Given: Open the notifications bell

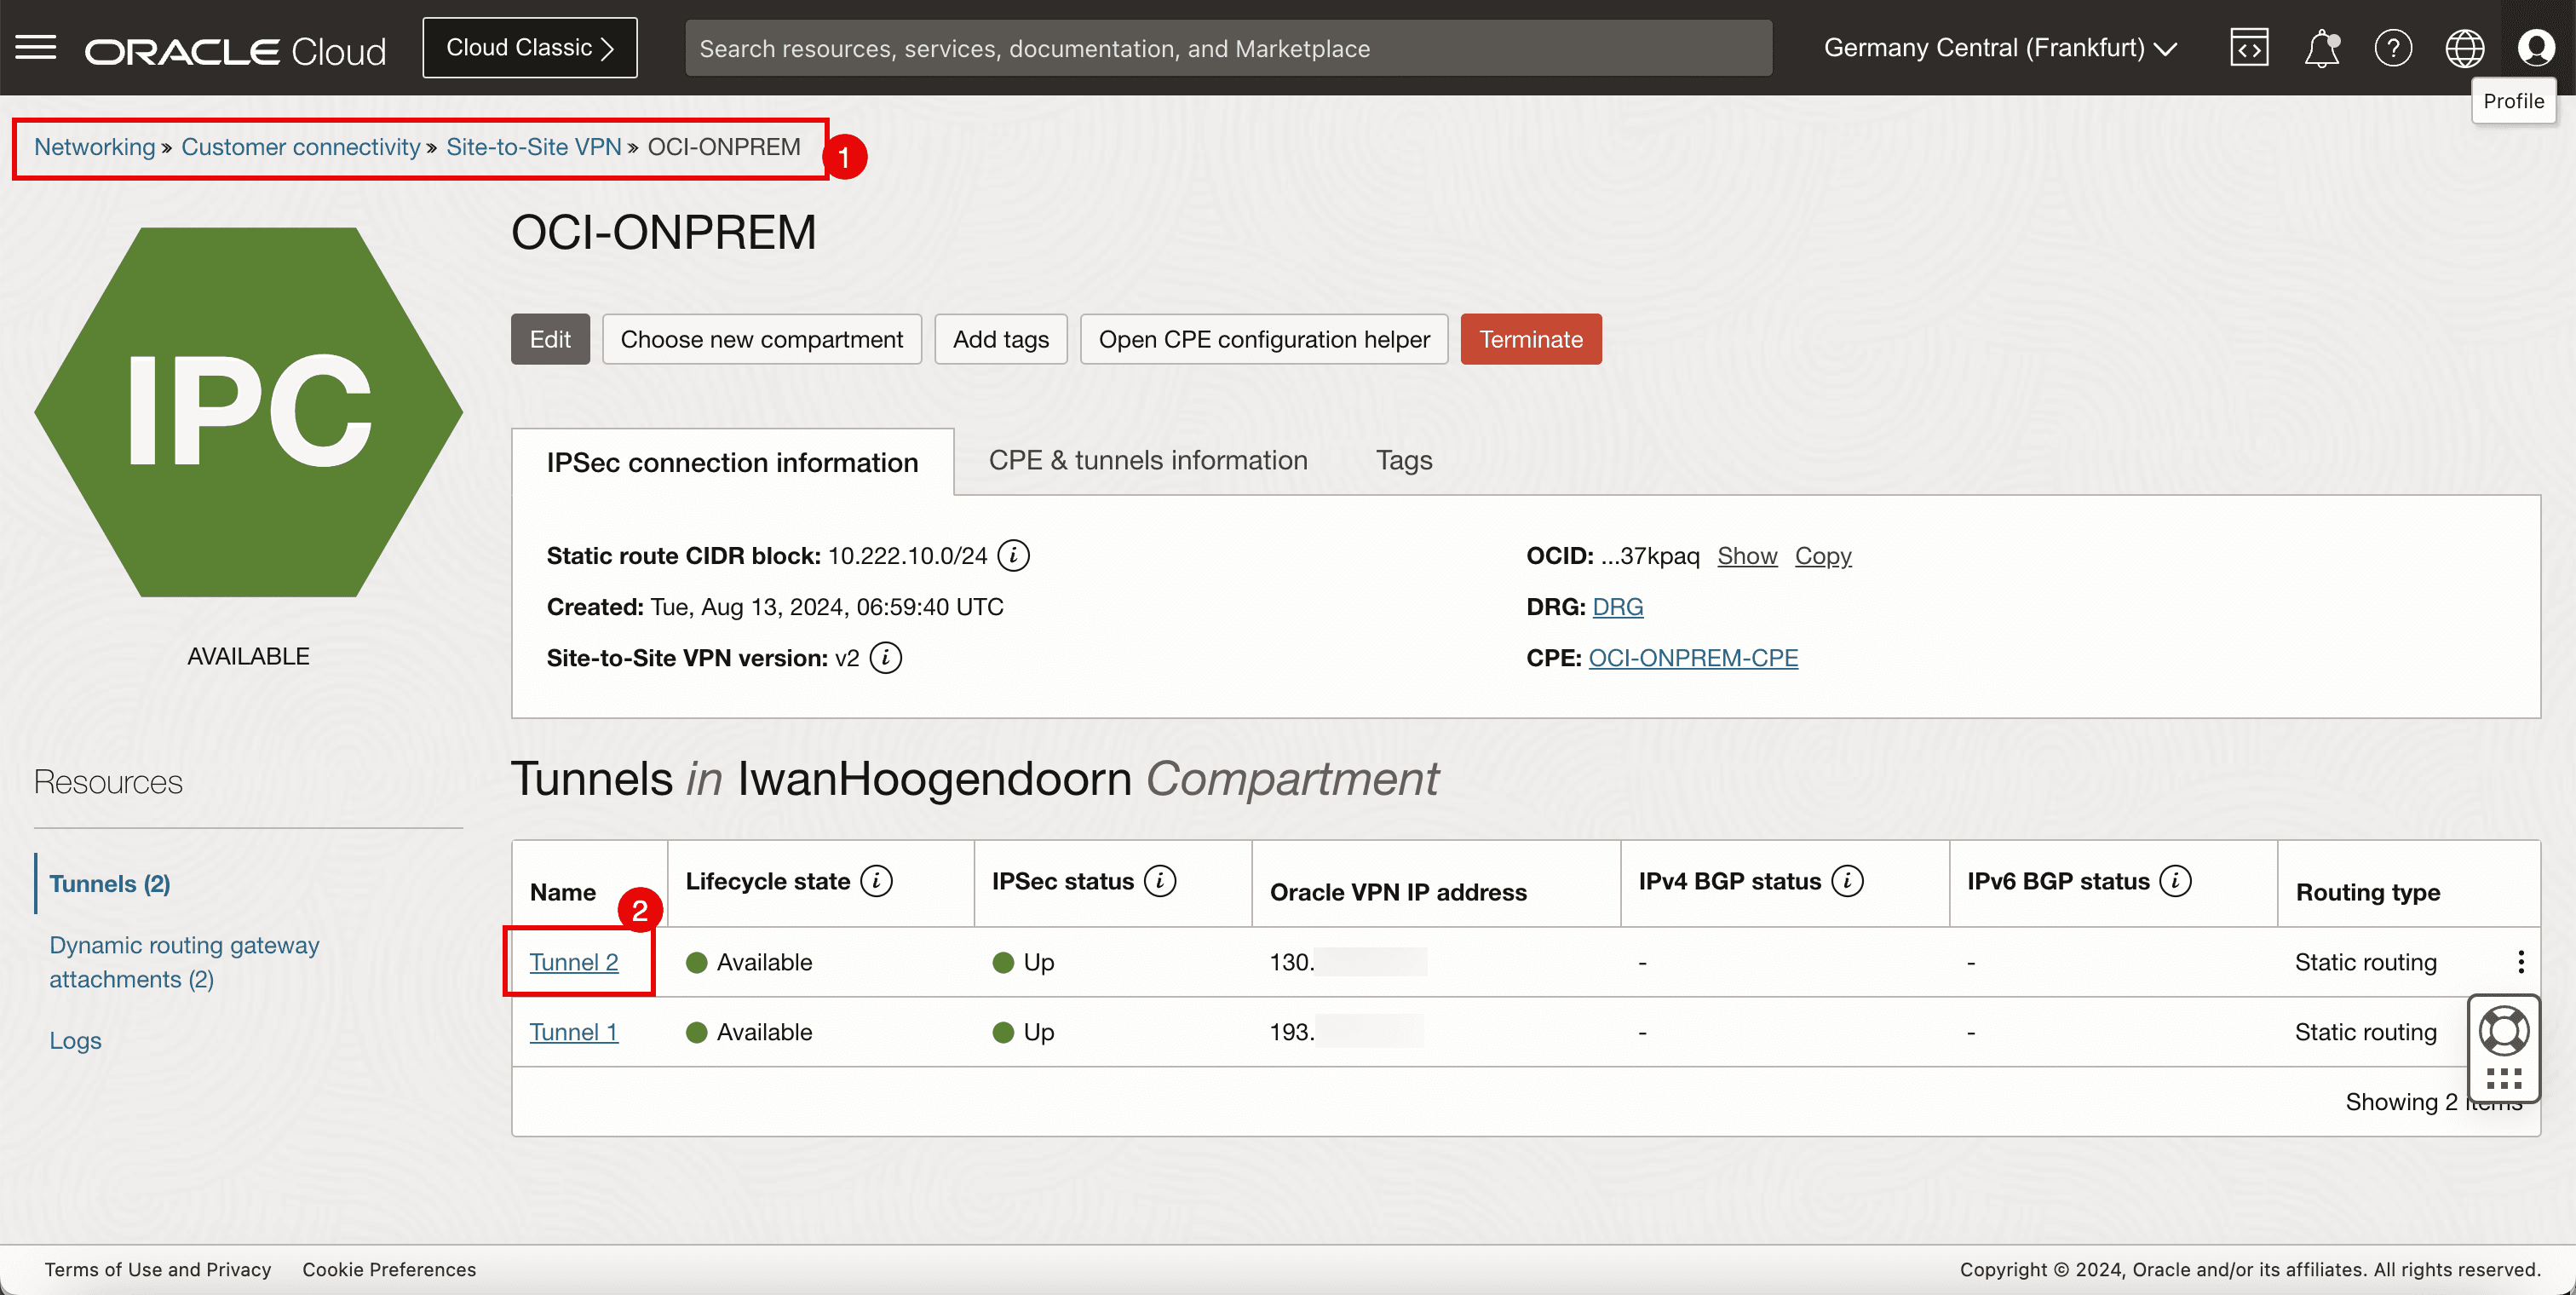Looking at the screenshot, I should coord(2321,48).
